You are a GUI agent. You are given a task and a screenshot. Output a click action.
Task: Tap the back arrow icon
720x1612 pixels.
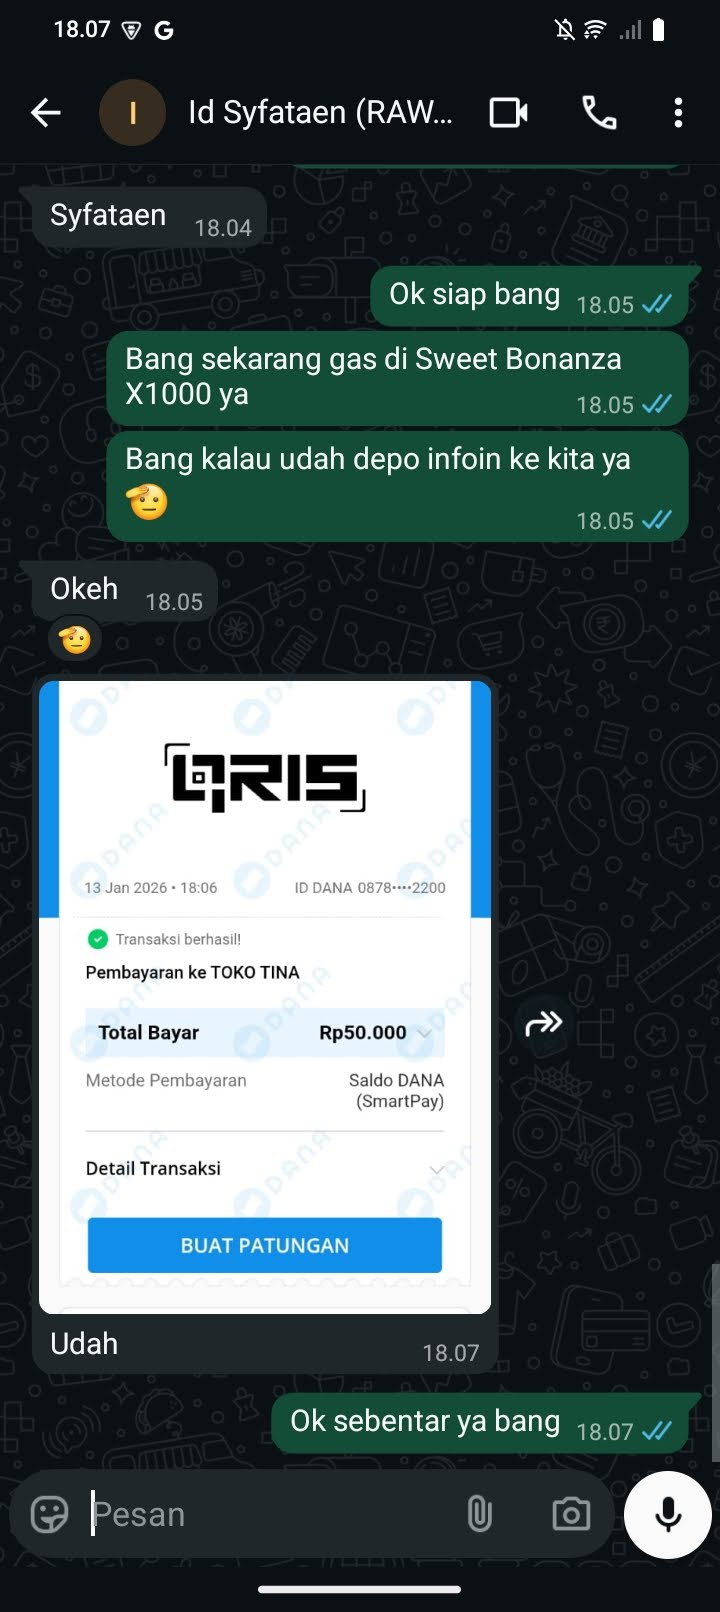[46, 113]
